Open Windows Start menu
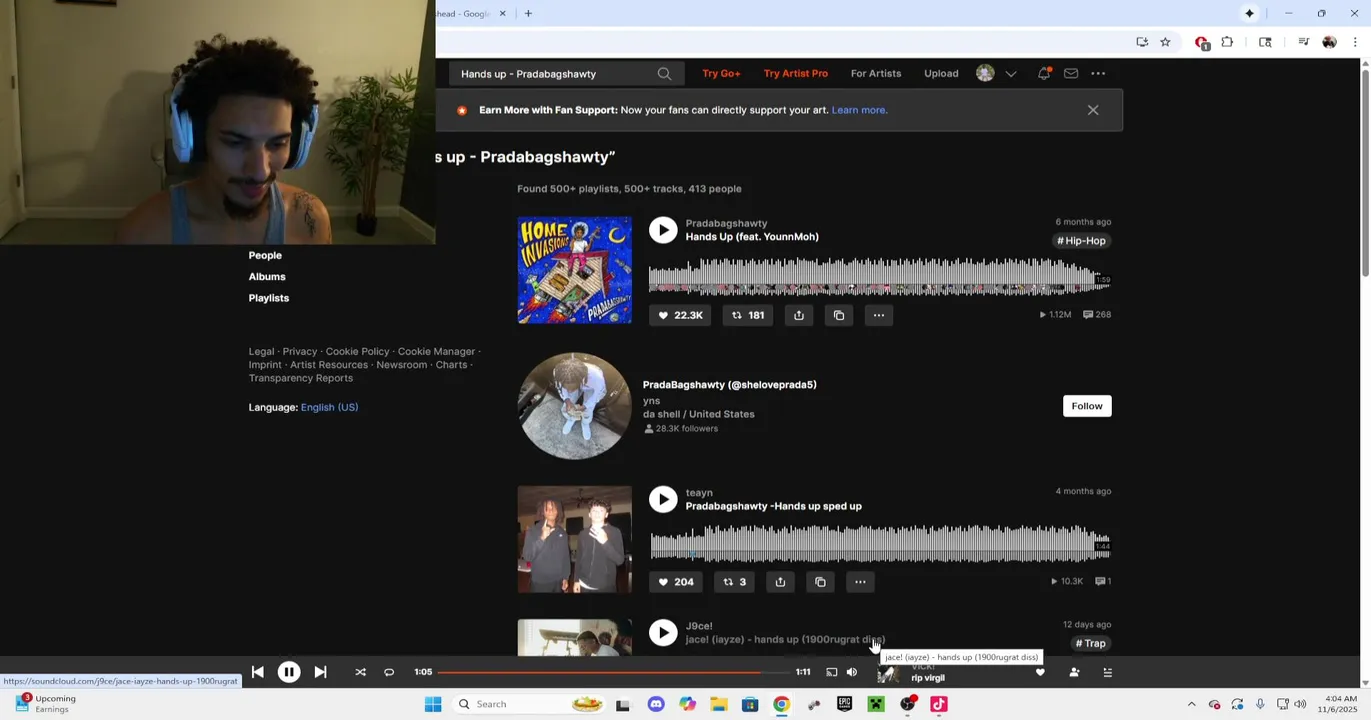The width and height of the screenshot is (1371, 720). click(x=433, y=704)
